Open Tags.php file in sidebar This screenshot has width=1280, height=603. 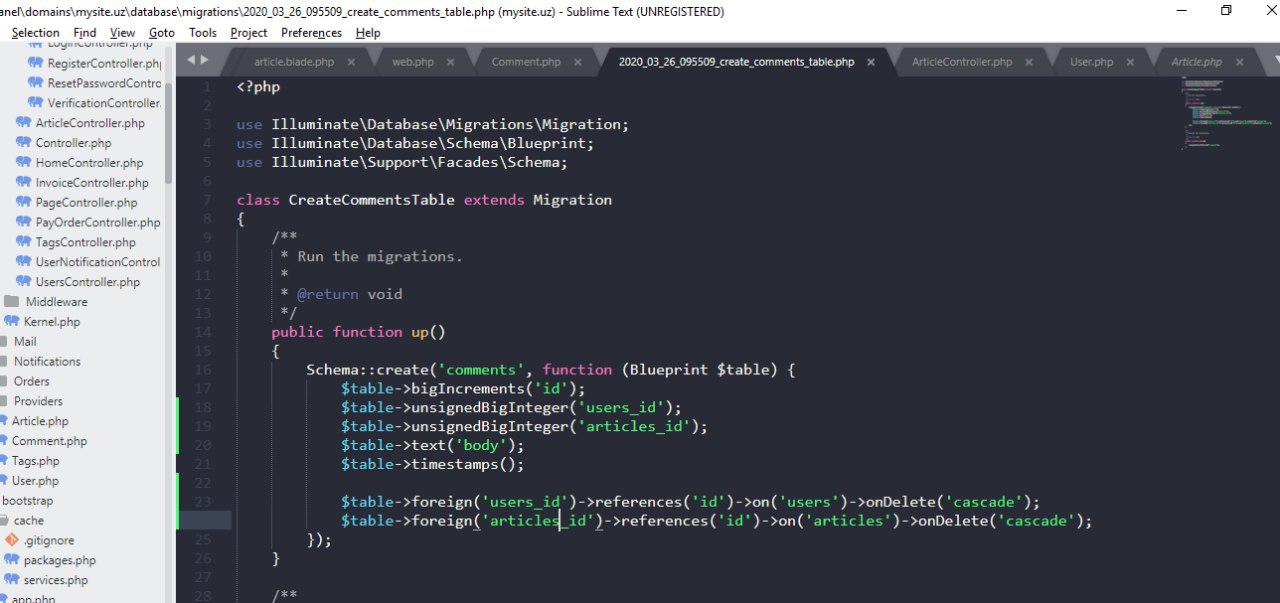(35, 461)
